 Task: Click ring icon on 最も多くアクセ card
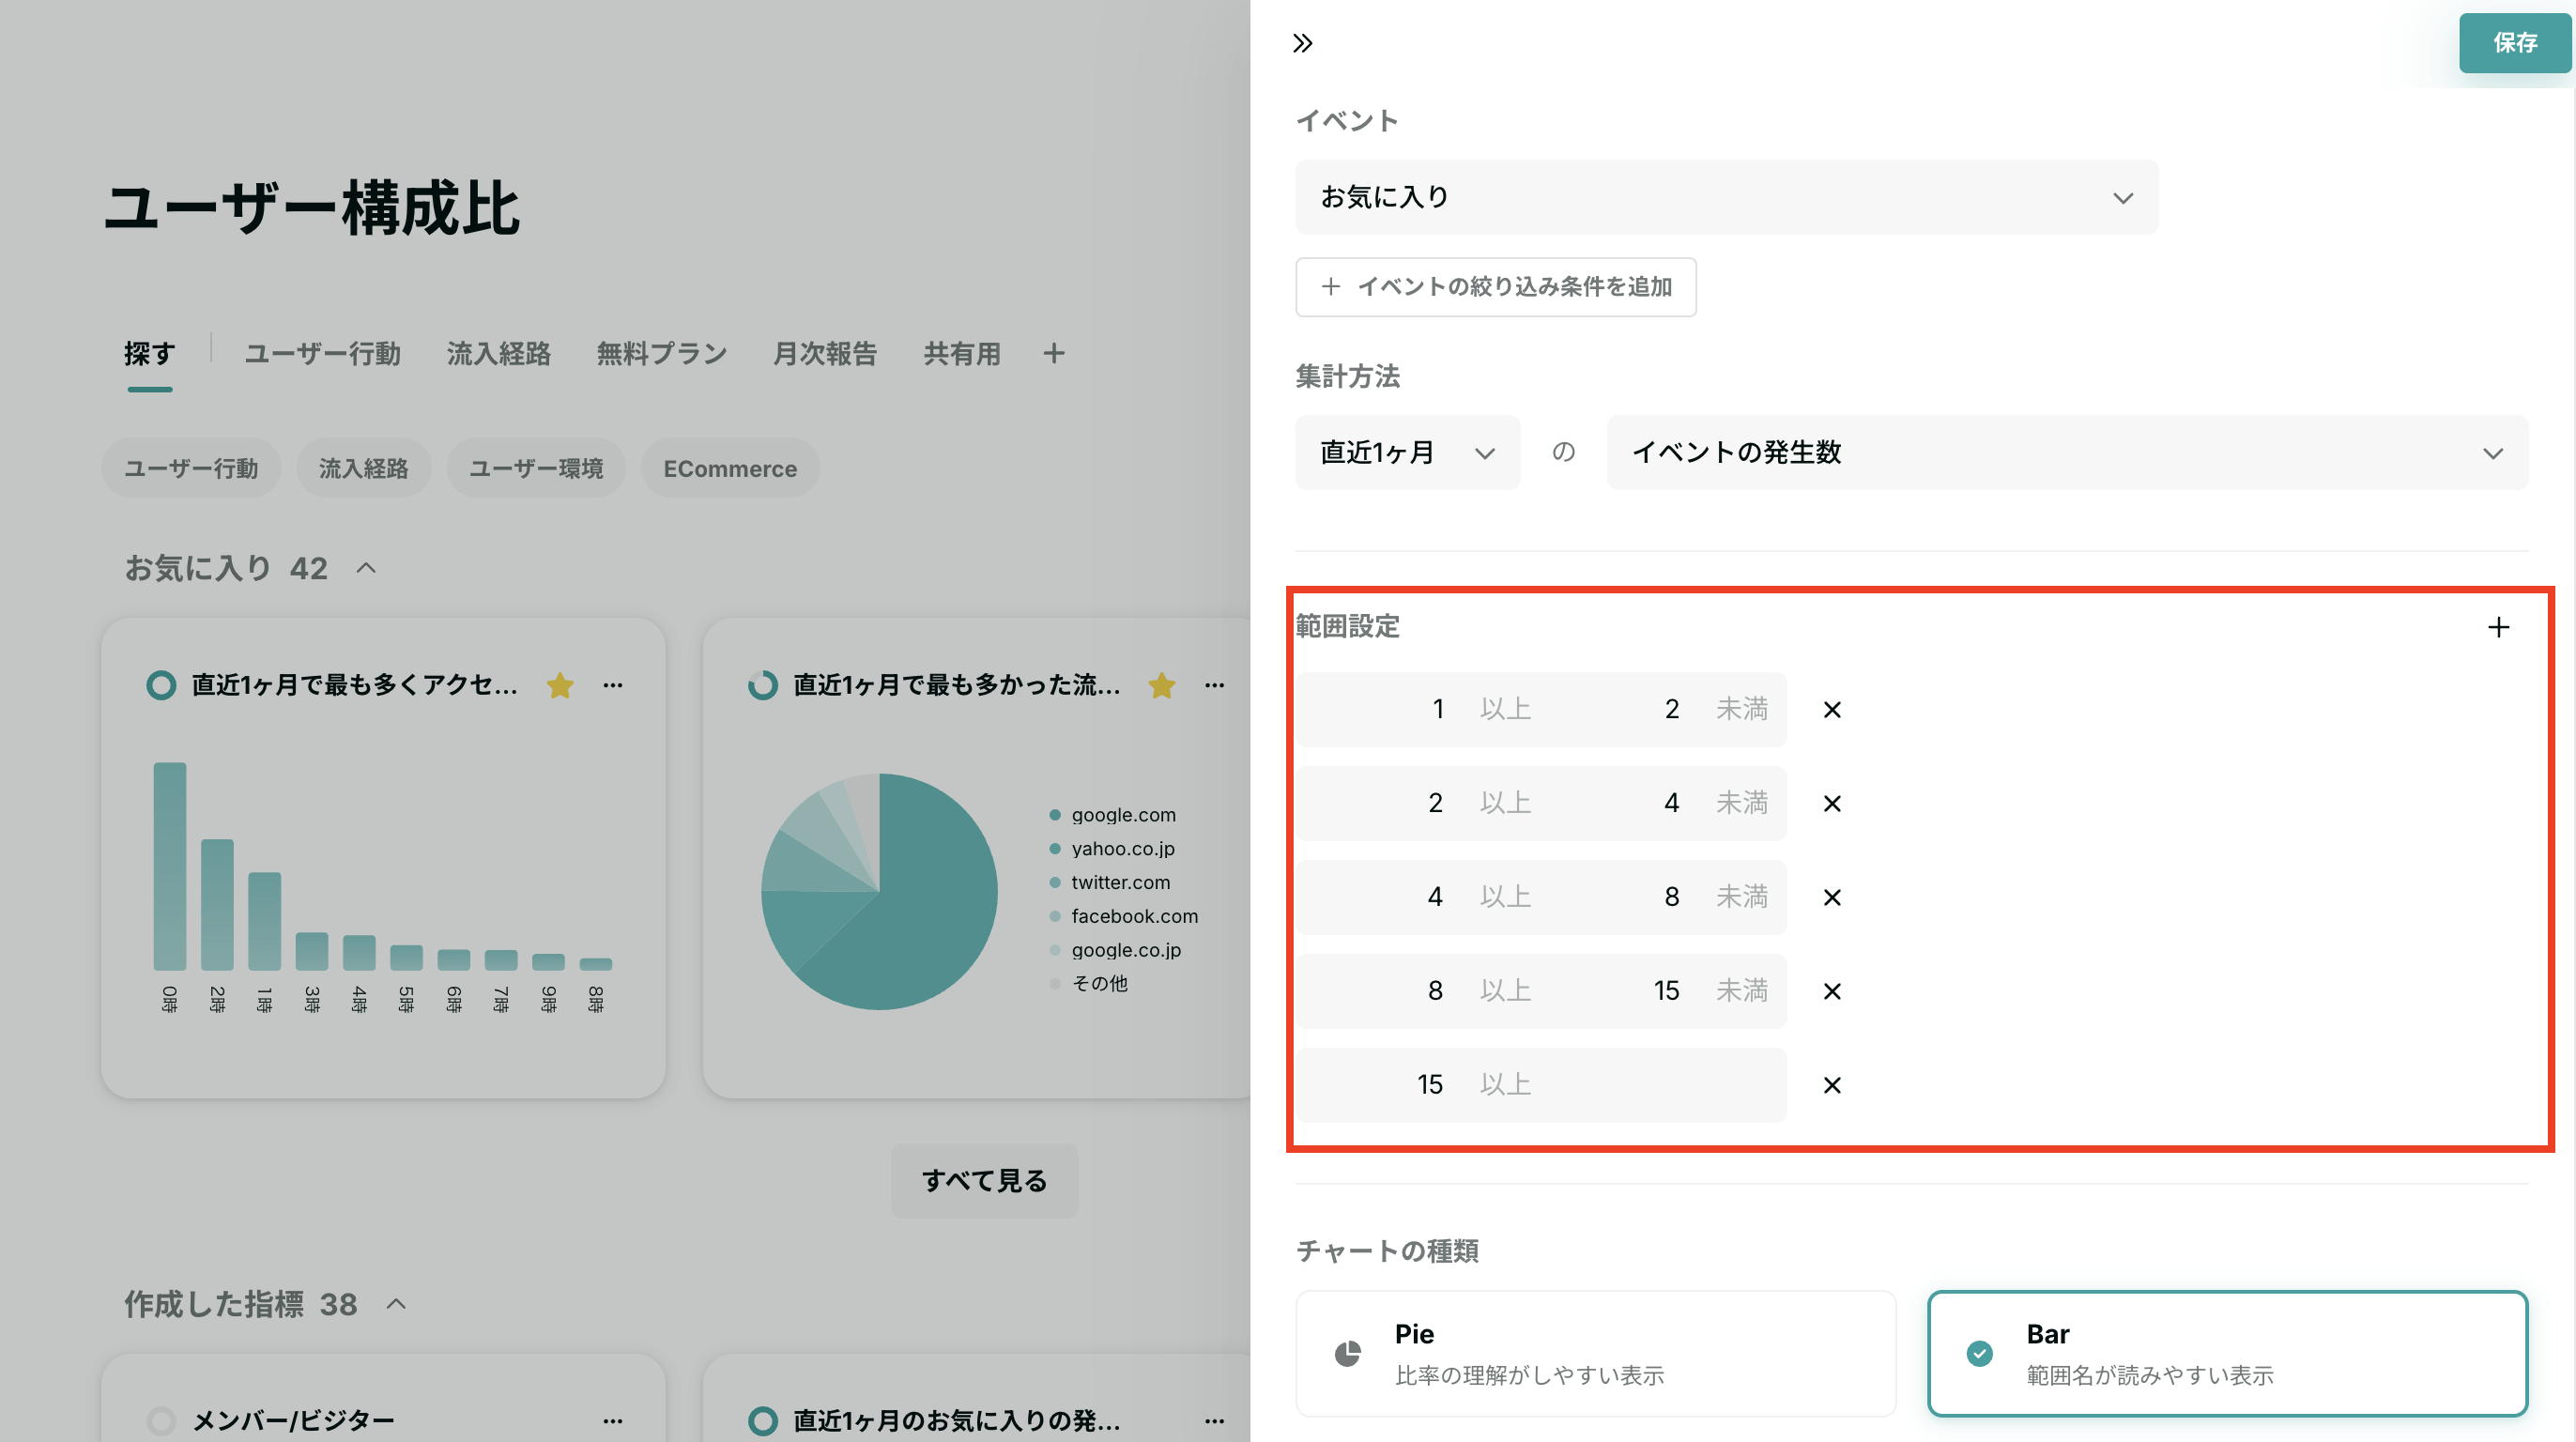[x=161, y=685]
